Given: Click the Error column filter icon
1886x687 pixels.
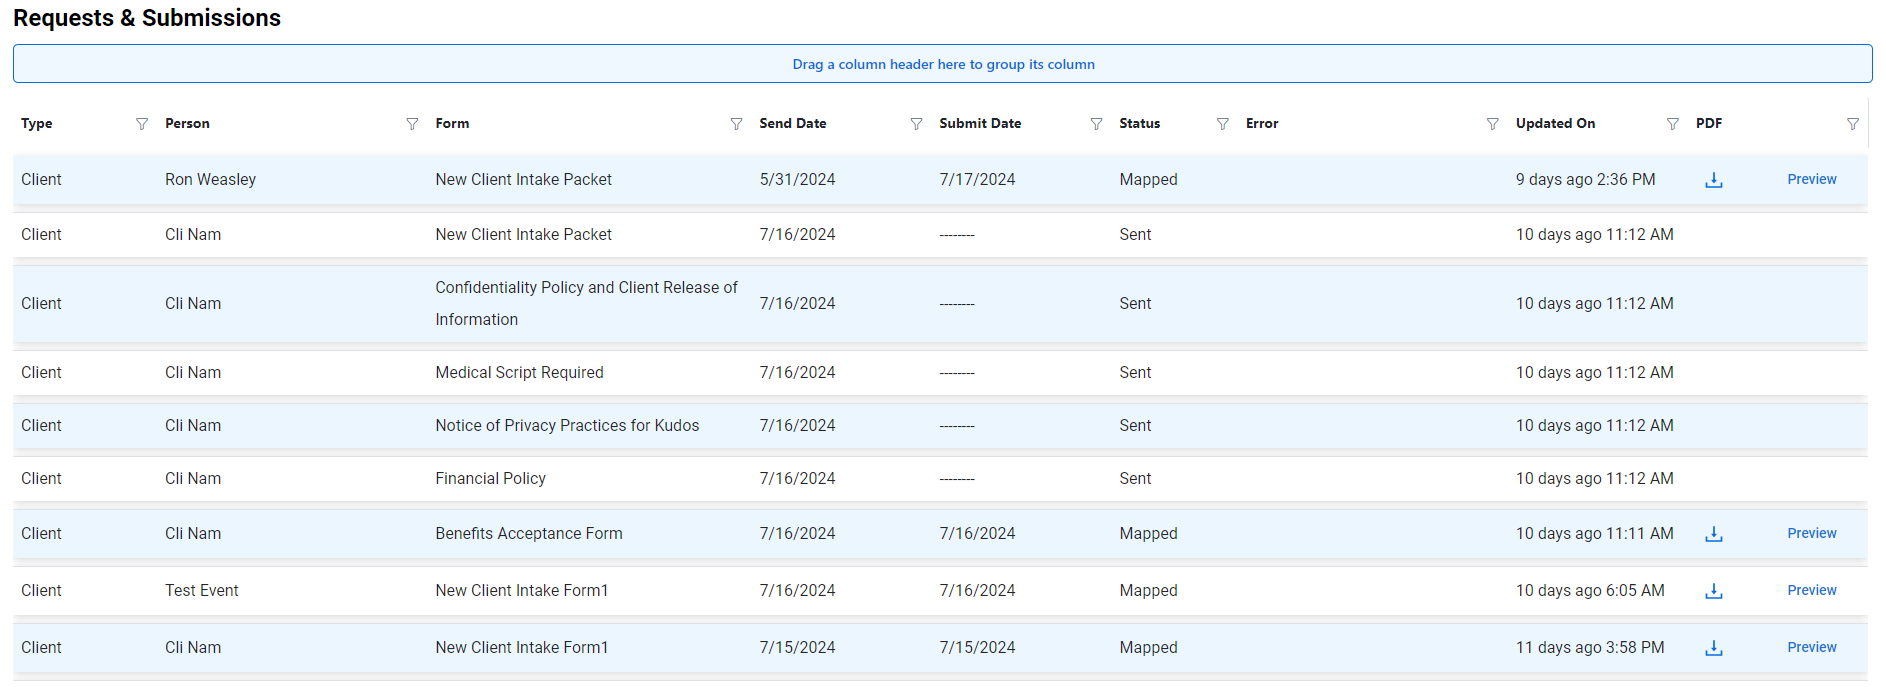Looking at the screenshot, I should tap(1492, 124).
